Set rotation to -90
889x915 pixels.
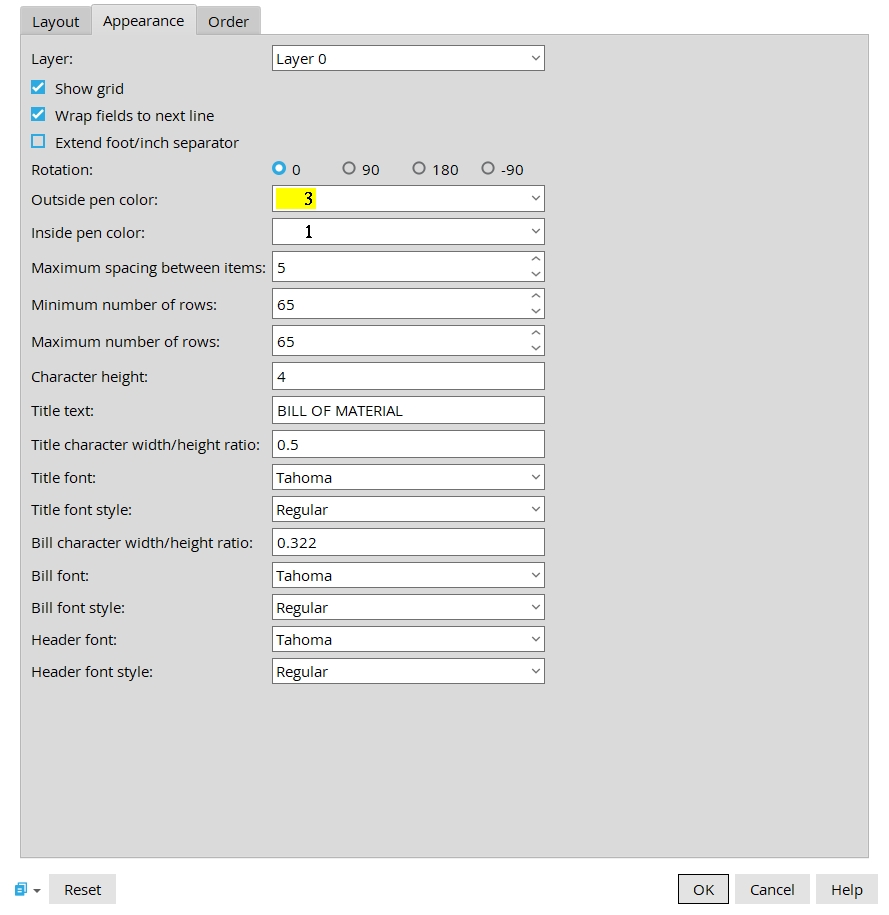coord(488,169)
